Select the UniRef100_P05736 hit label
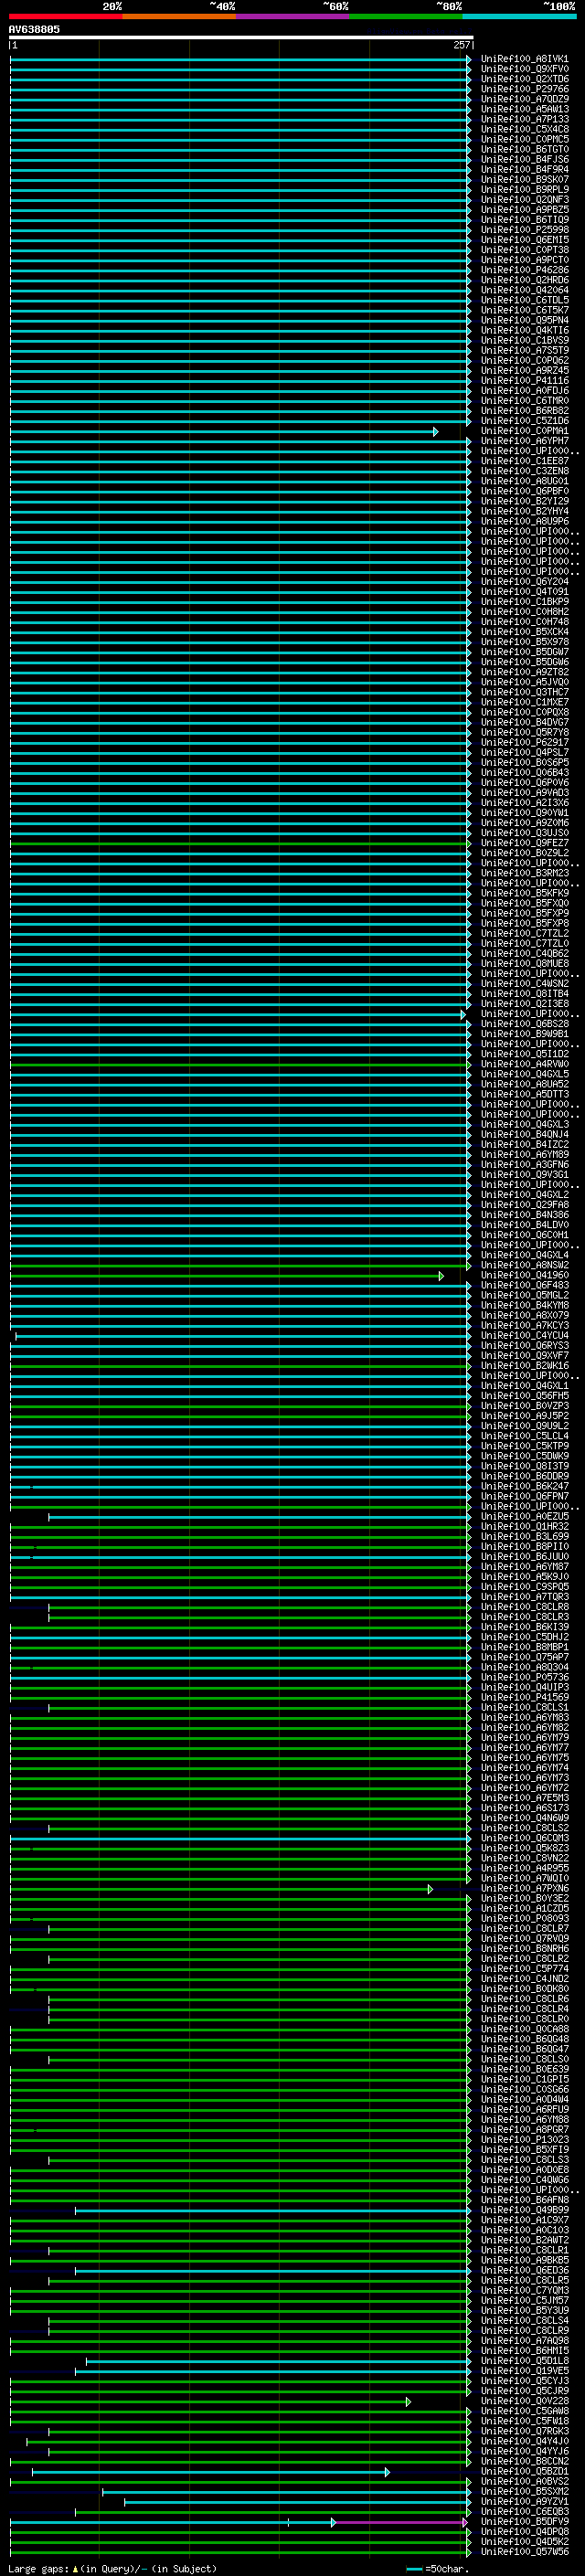Screen dimensions: 585x2576 click(x=524, y=1677)
